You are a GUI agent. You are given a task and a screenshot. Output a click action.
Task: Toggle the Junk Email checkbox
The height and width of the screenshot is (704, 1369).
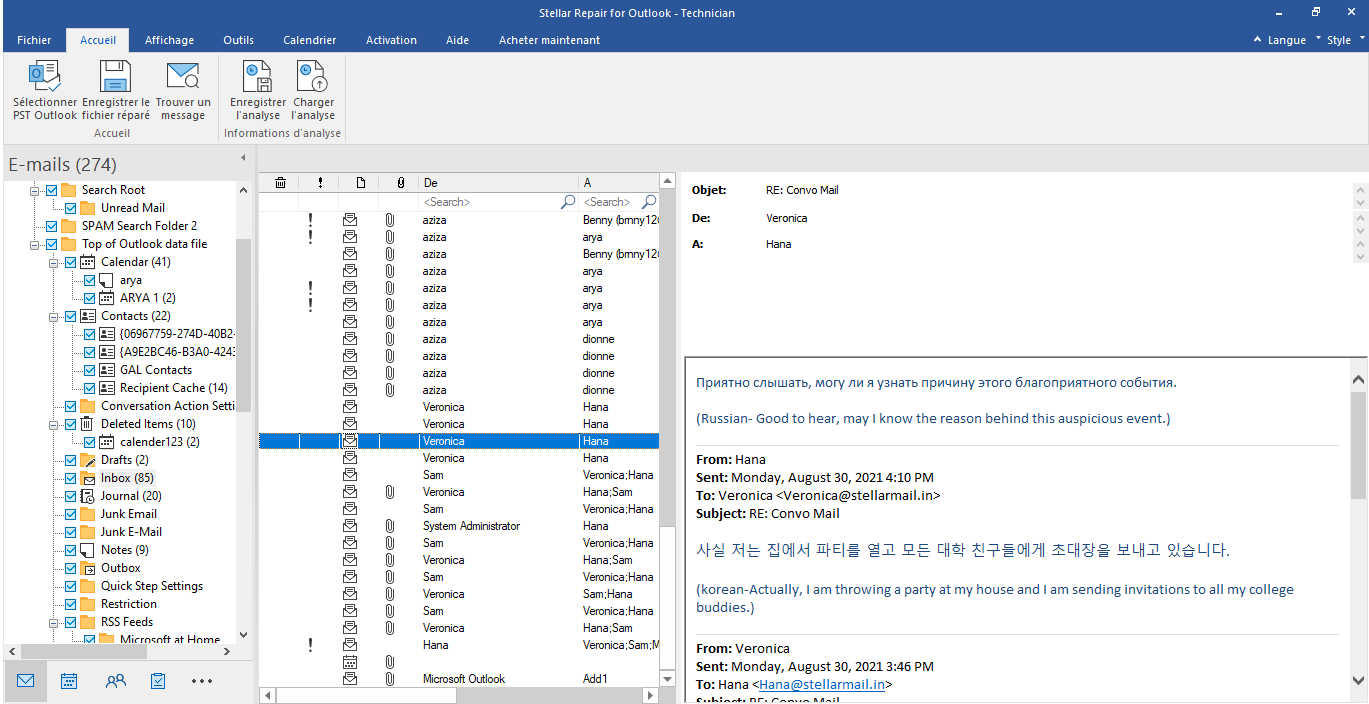tap(71, 514)
